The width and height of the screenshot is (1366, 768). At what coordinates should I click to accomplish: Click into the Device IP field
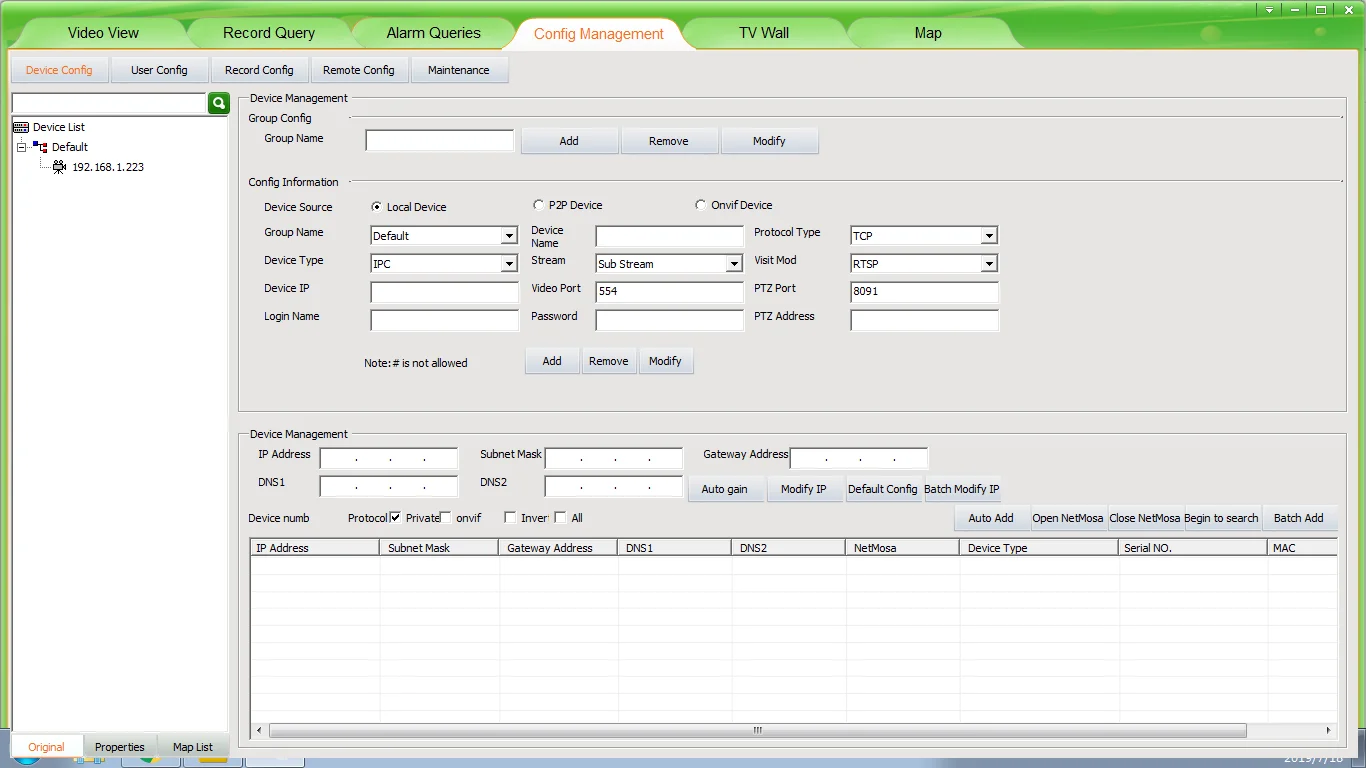click(x=444, y=292)
